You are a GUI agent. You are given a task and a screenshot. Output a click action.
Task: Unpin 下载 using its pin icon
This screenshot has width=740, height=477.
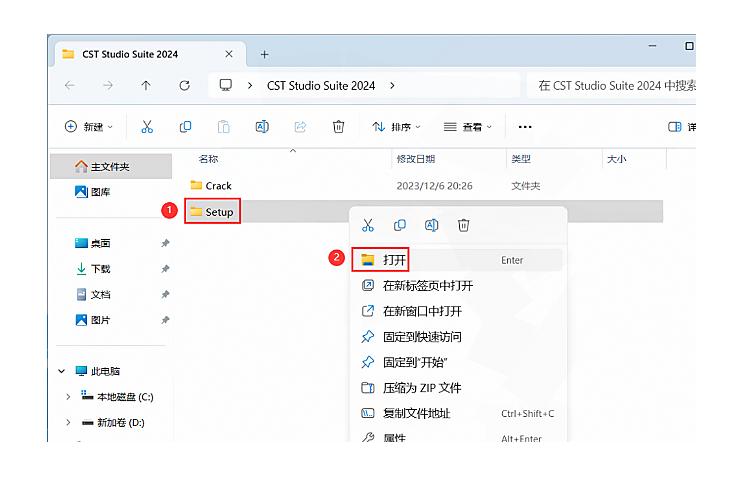tap(165, 269)
